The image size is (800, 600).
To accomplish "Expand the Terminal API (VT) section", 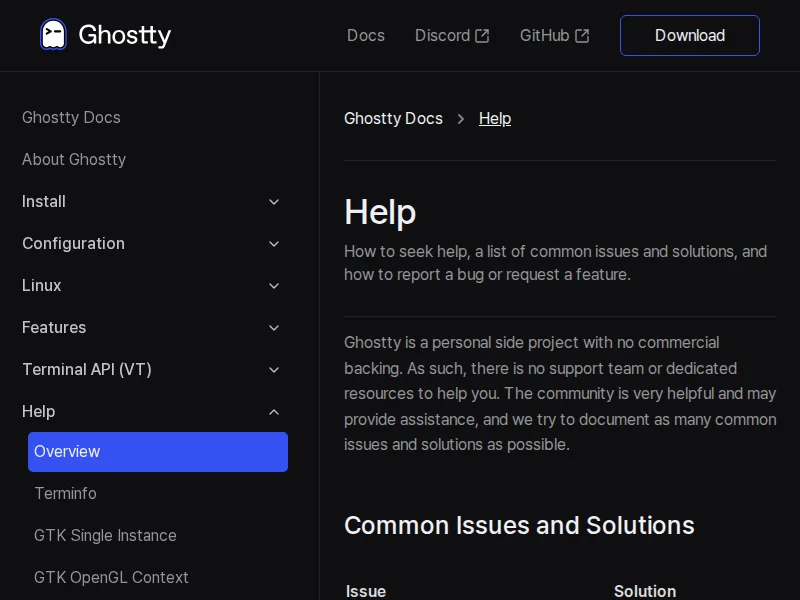I will click(x=274, y=370).
